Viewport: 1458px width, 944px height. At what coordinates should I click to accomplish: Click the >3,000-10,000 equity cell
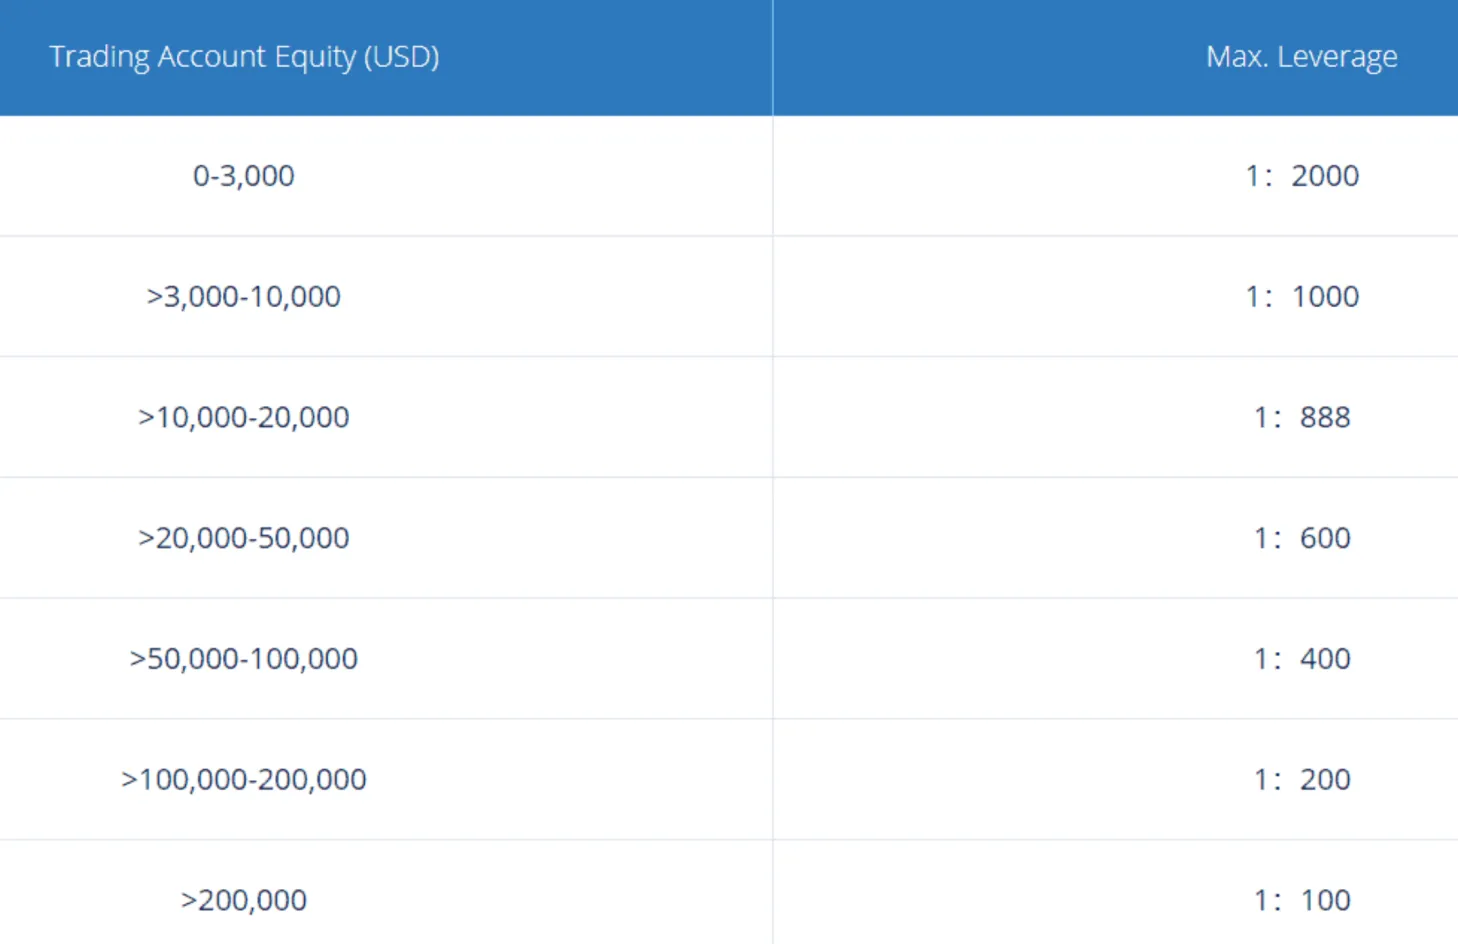(x=244, y=297)
